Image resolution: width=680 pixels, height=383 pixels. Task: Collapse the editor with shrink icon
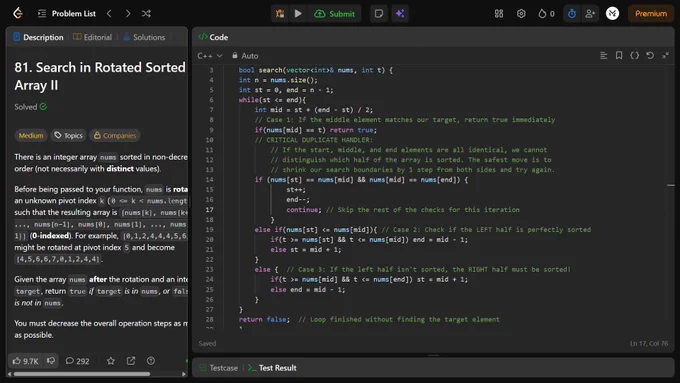click(x=665, y=56)
